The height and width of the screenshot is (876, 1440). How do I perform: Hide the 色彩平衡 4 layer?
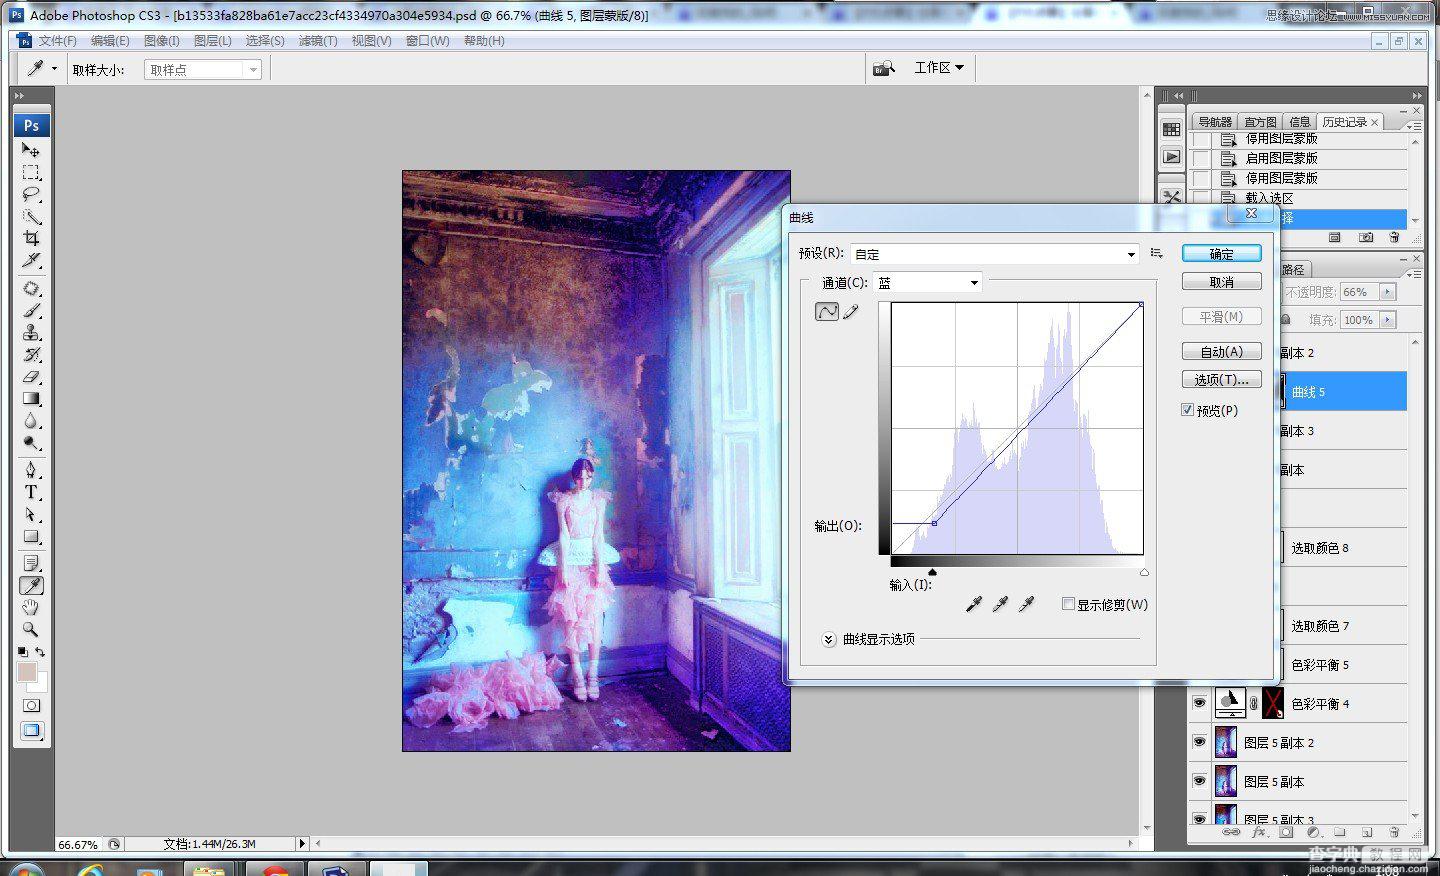[1199, 703]
